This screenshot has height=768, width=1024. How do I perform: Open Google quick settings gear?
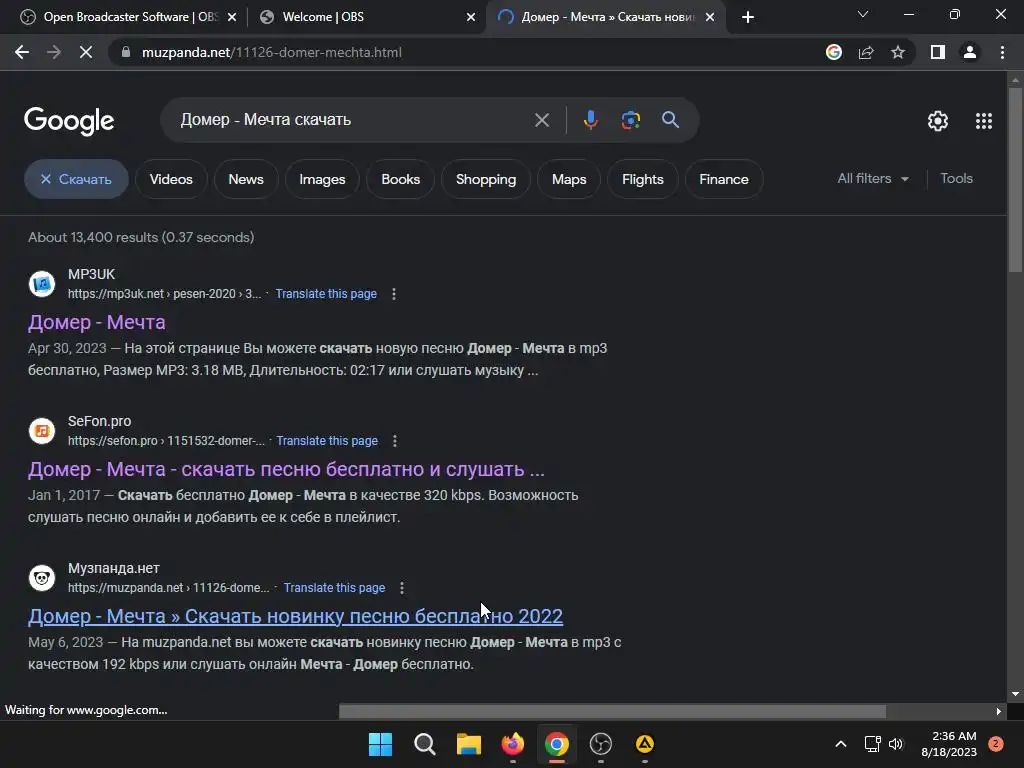pyautogui.click(x=938, y=121)
